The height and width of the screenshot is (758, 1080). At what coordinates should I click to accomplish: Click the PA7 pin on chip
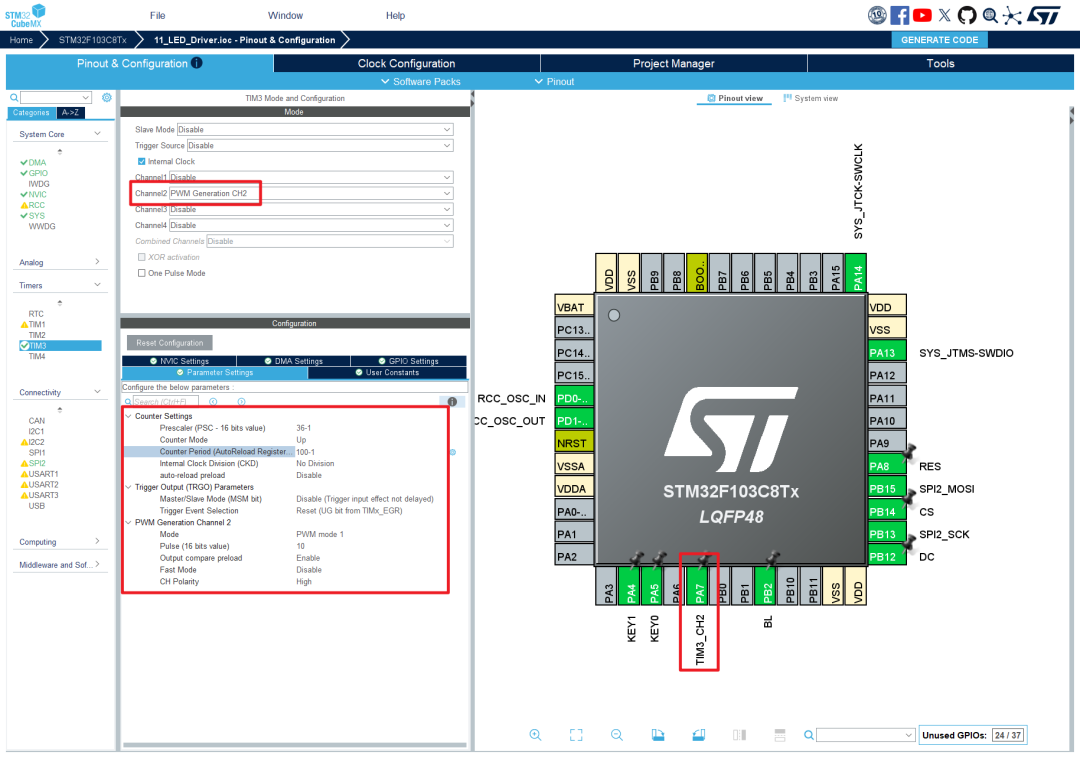coord(699,587)
